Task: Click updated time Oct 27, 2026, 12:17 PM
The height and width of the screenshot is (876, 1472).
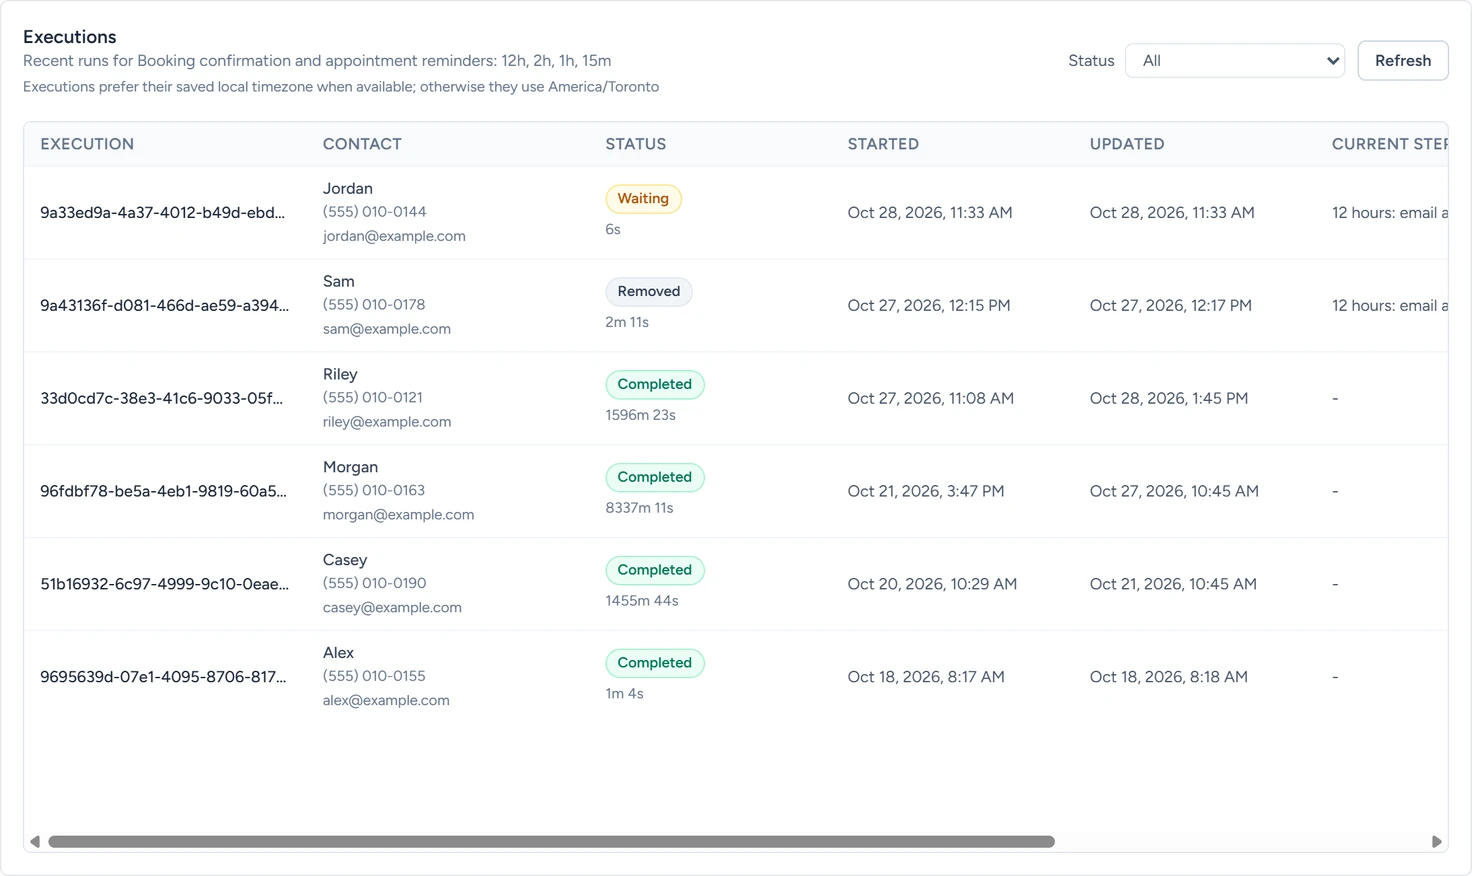Action: tap(1171, 306)
